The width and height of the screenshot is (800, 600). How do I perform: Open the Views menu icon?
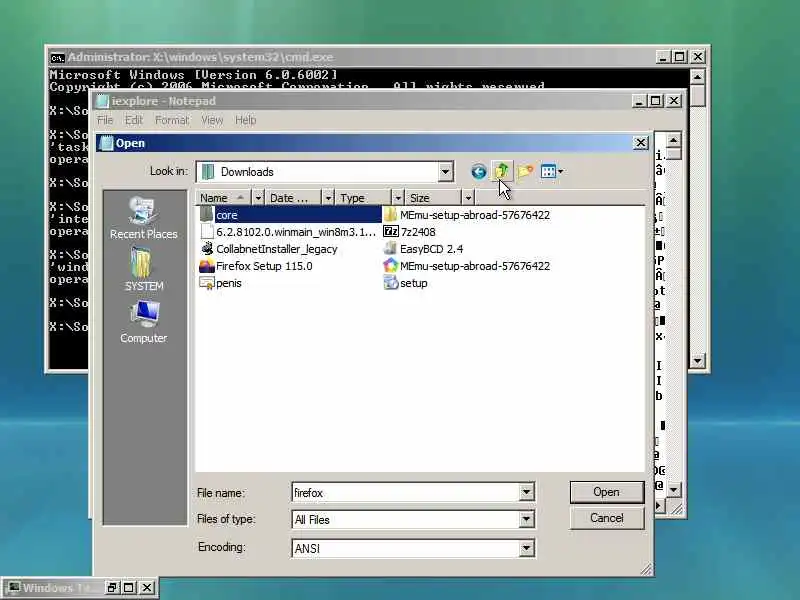coord(548,171)
